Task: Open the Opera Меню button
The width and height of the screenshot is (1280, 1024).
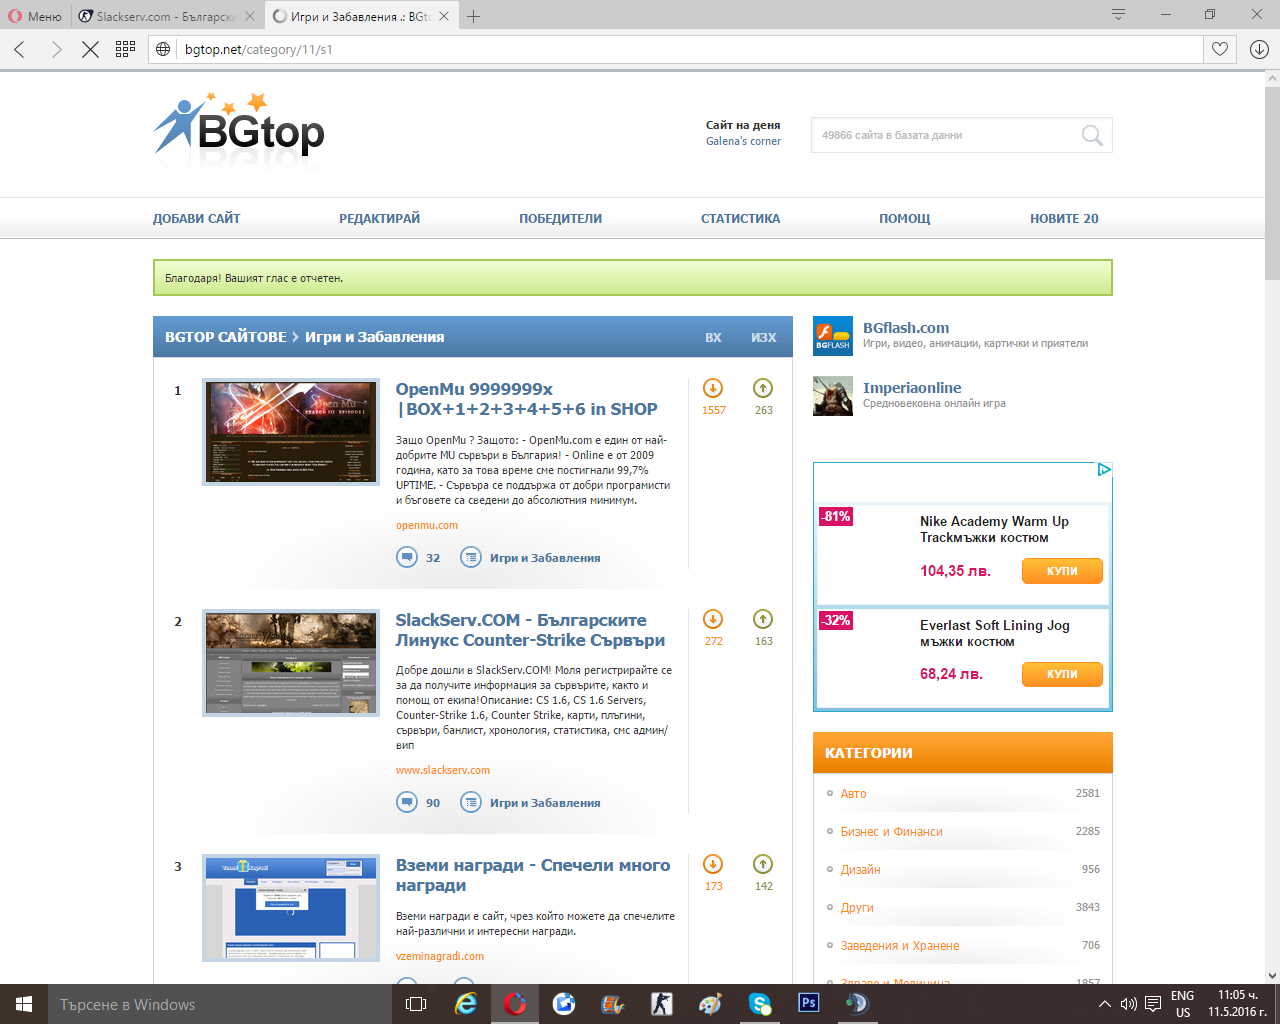Action: point(35,16)
